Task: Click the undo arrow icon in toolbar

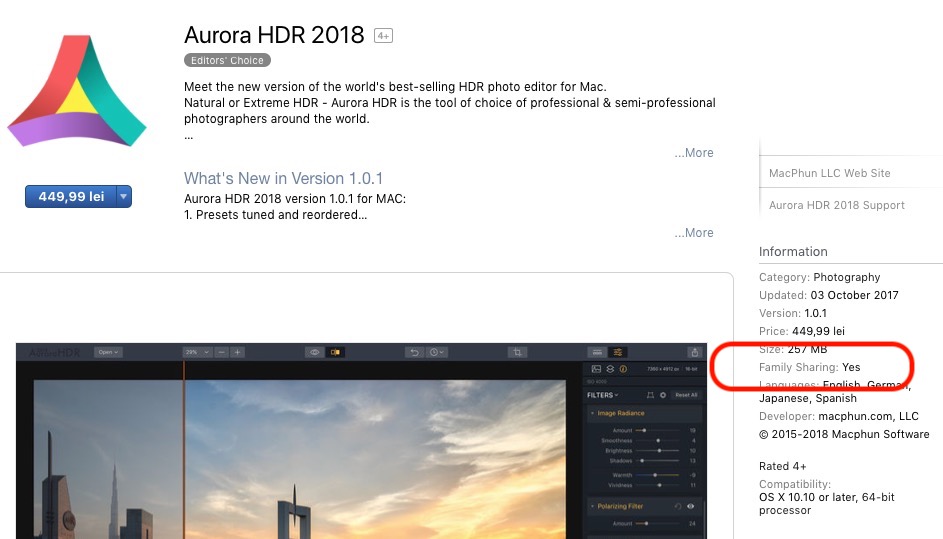Action: coord(415,352)
